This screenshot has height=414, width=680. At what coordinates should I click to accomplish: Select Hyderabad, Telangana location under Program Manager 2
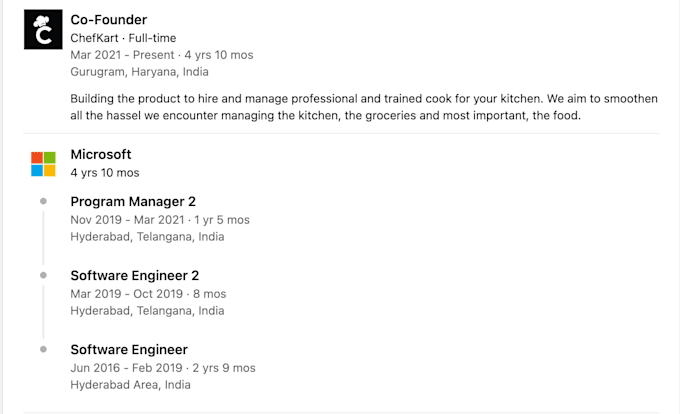pos(147,237)
